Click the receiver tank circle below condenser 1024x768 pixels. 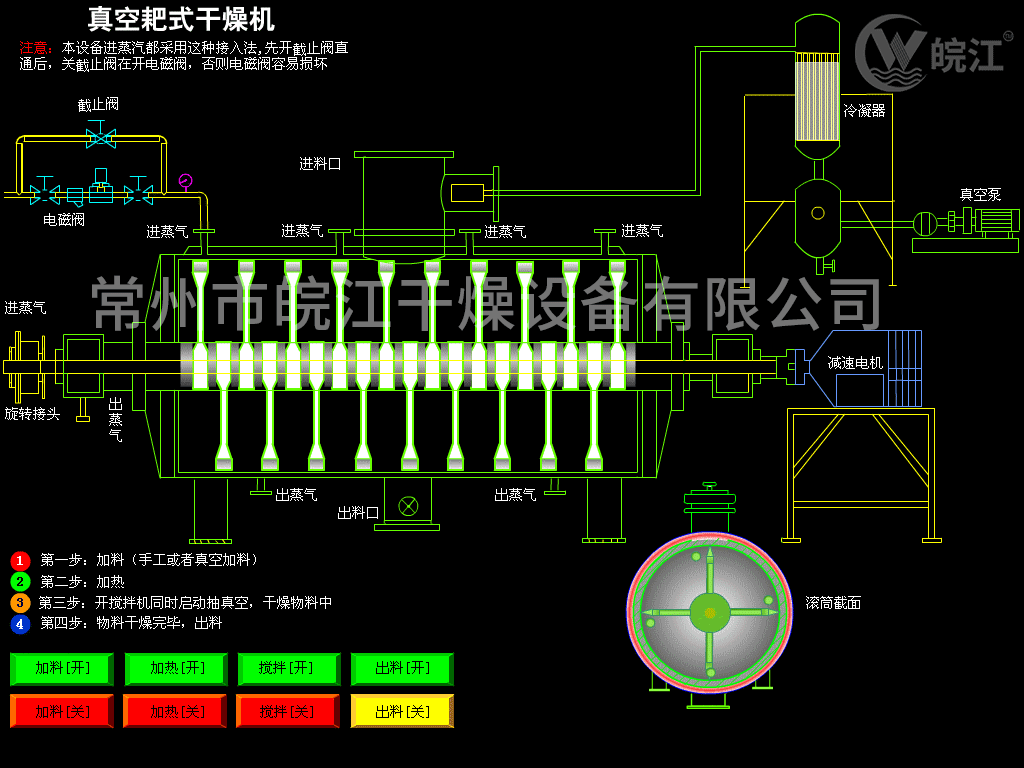[818, 213]
